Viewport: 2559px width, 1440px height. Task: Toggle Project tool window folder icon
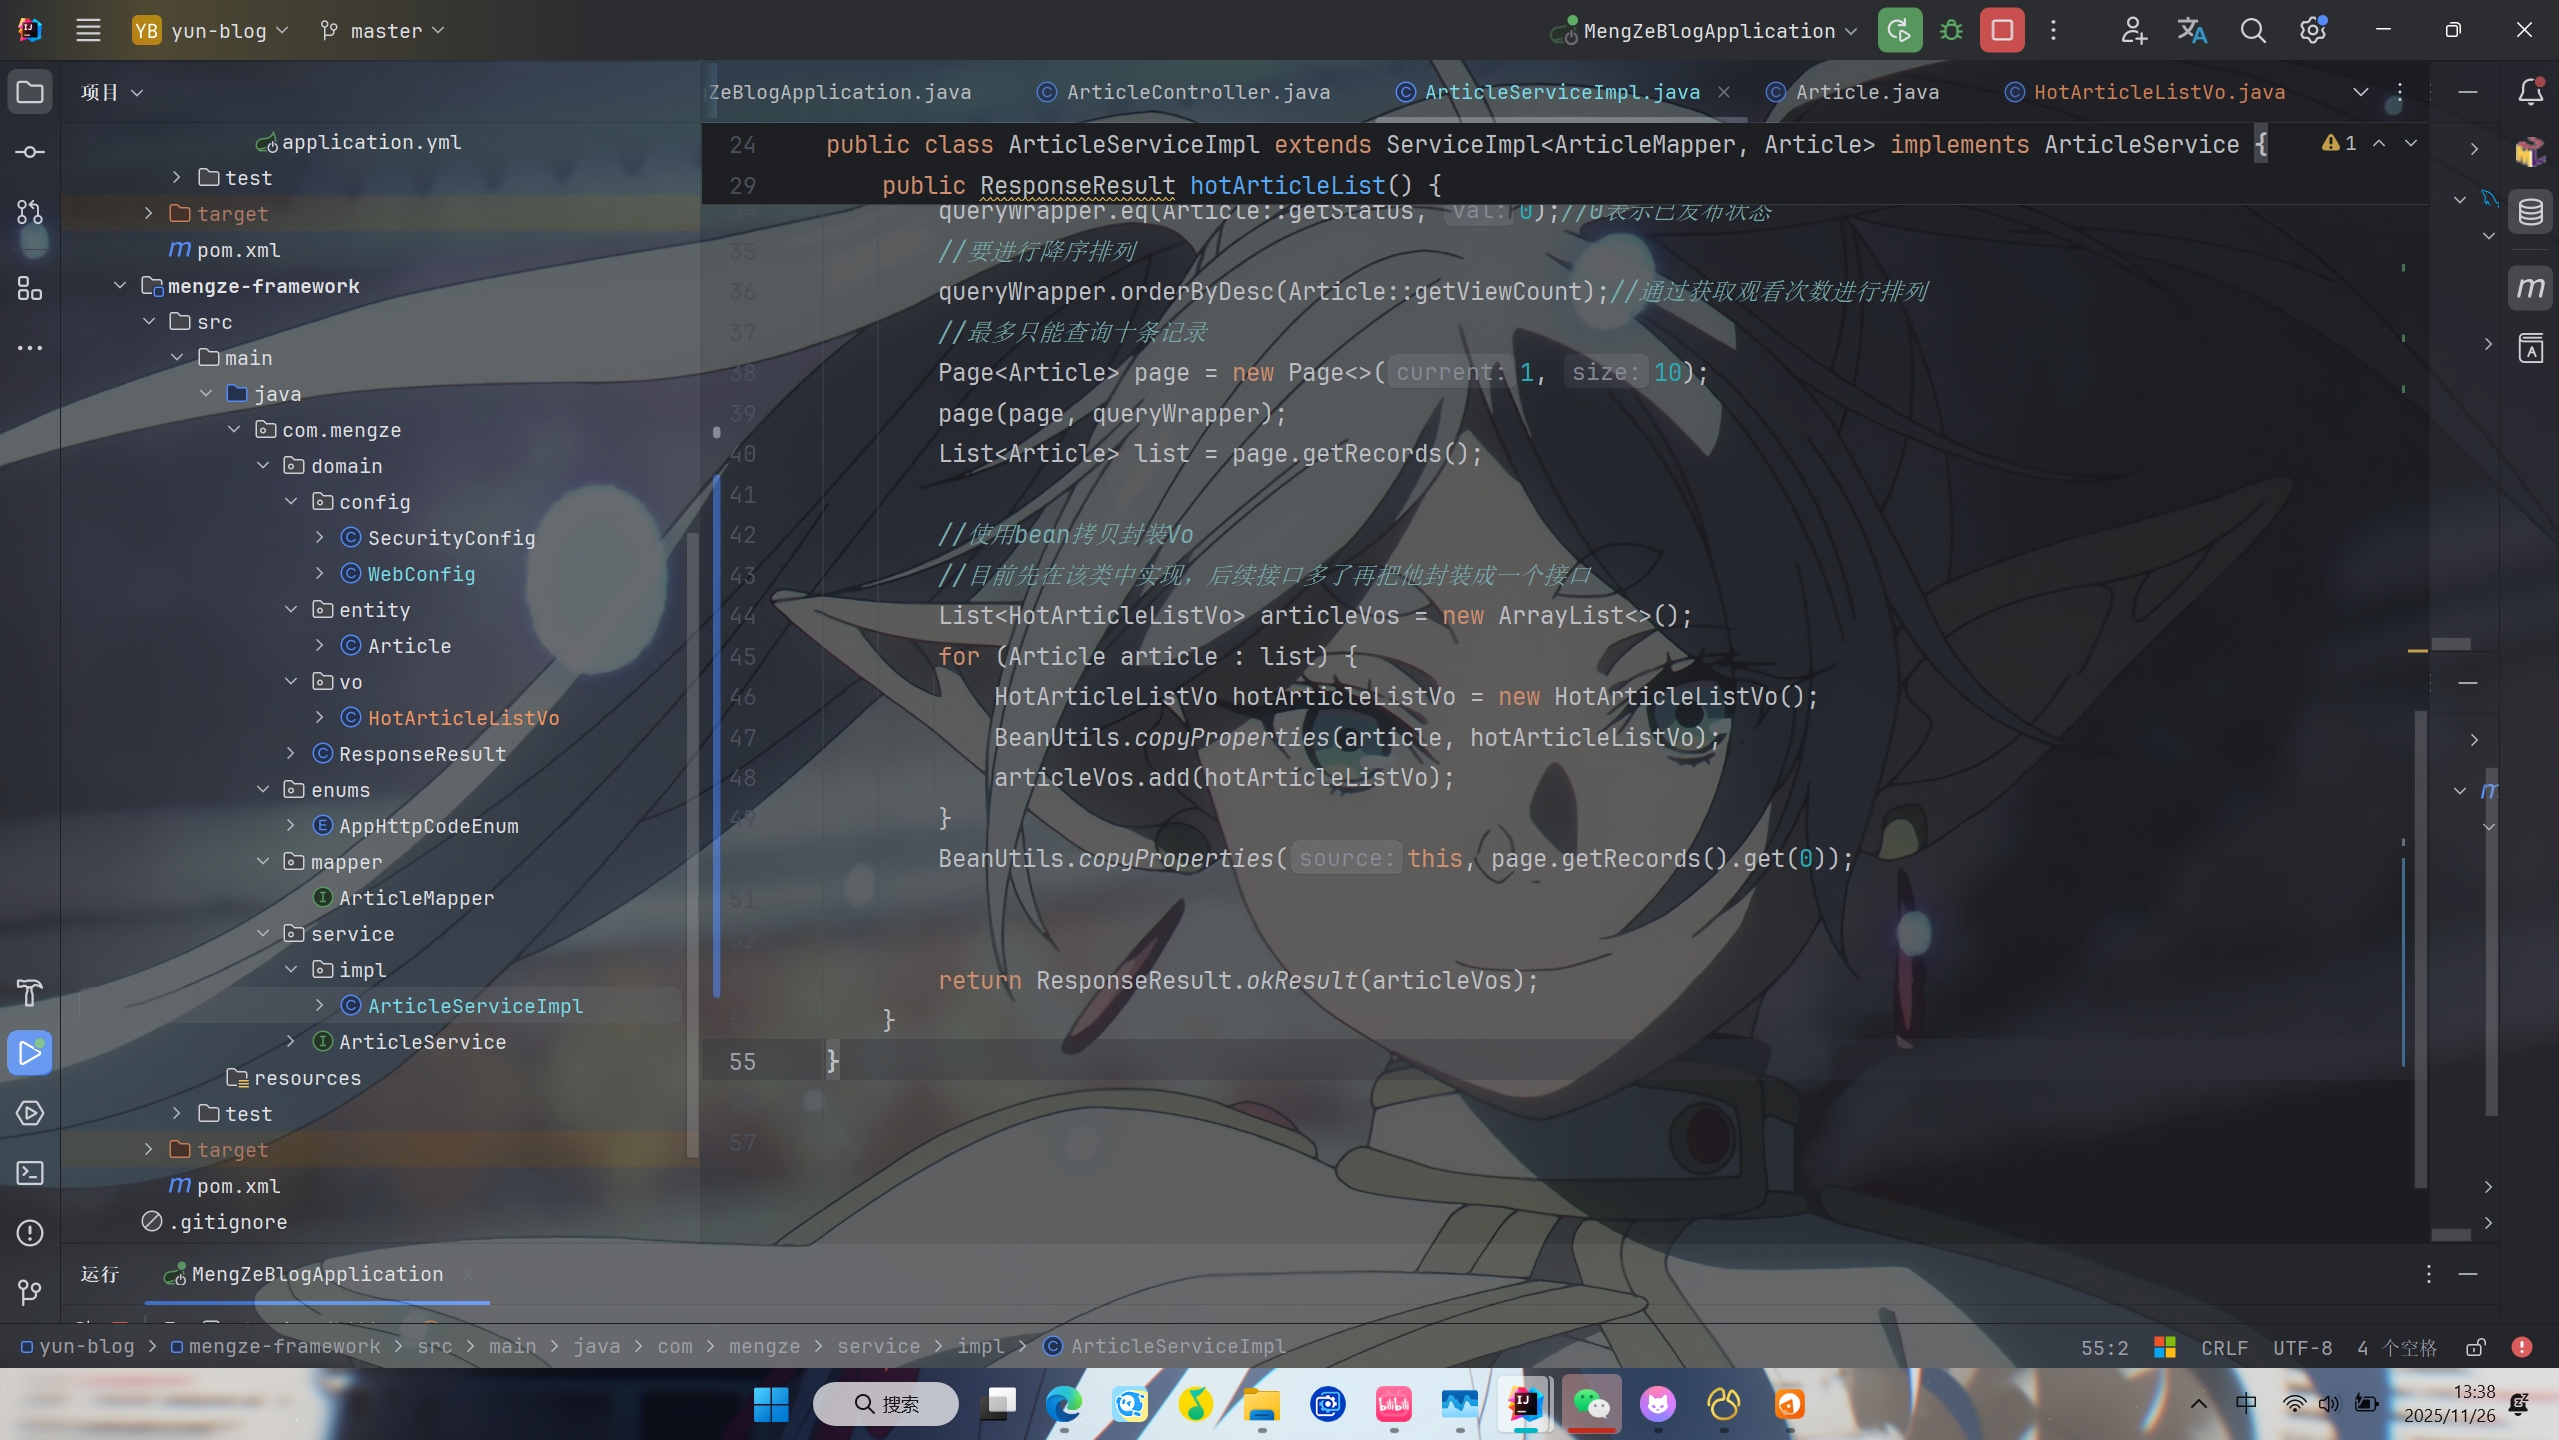click(x=30, y=92)
